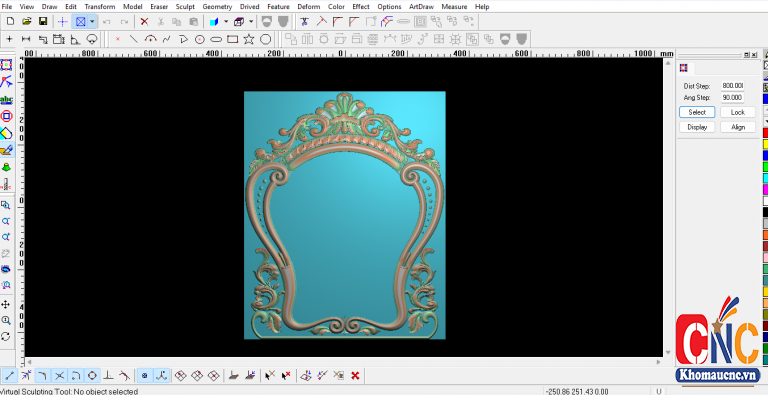Click the blue crosshair icon in toolbar

(63, 22)
